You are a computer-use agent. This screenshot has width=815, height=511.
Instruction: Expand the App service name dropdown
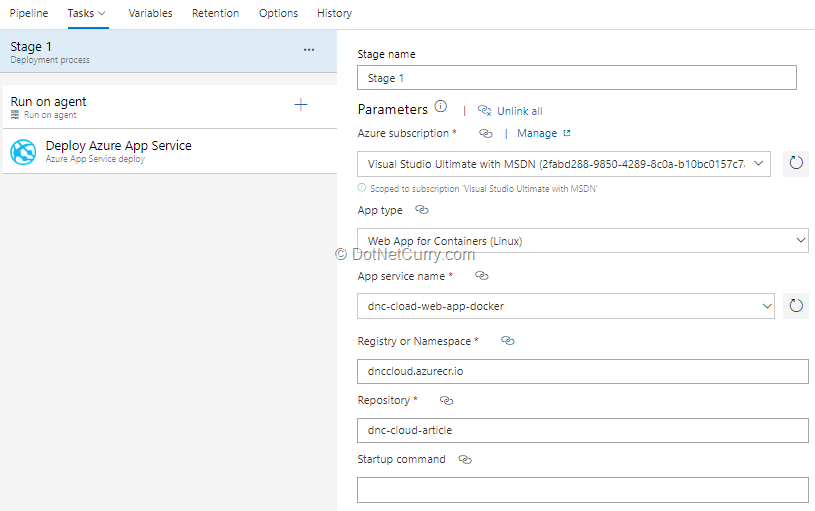[767, 306]
